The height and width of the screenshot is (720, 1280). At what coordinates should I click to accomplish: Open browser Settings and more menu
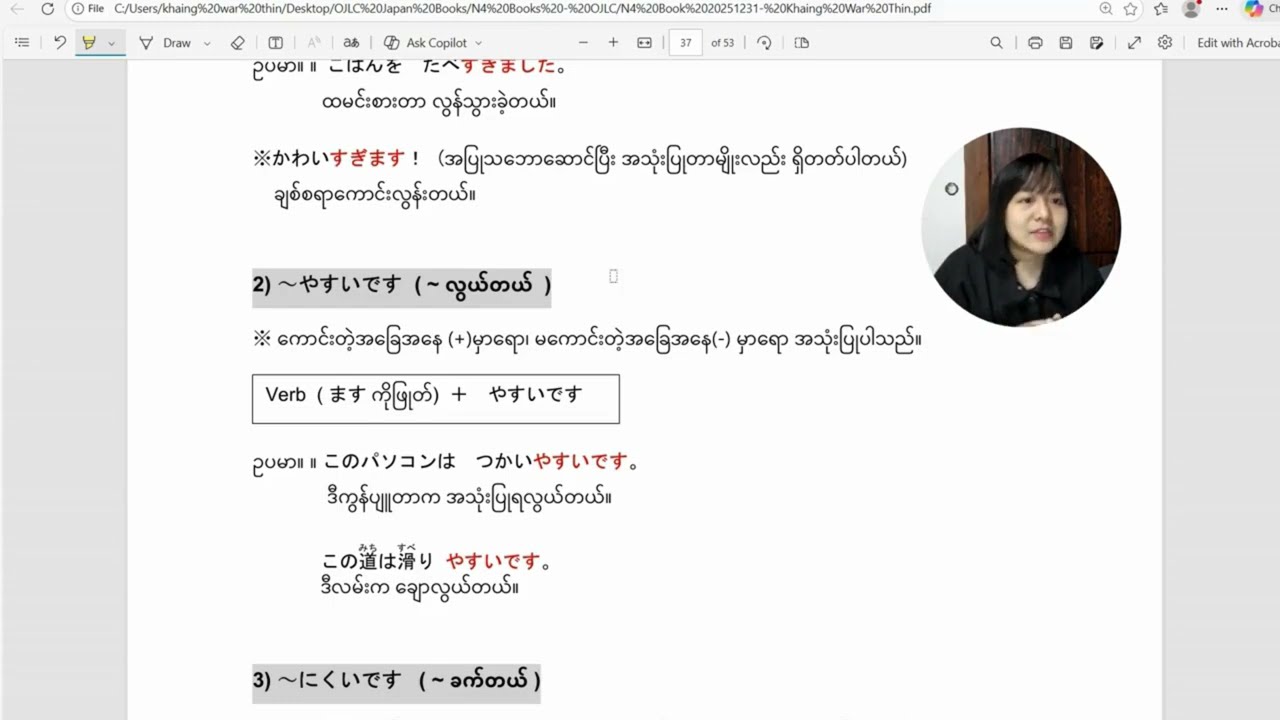(1222, 9)
